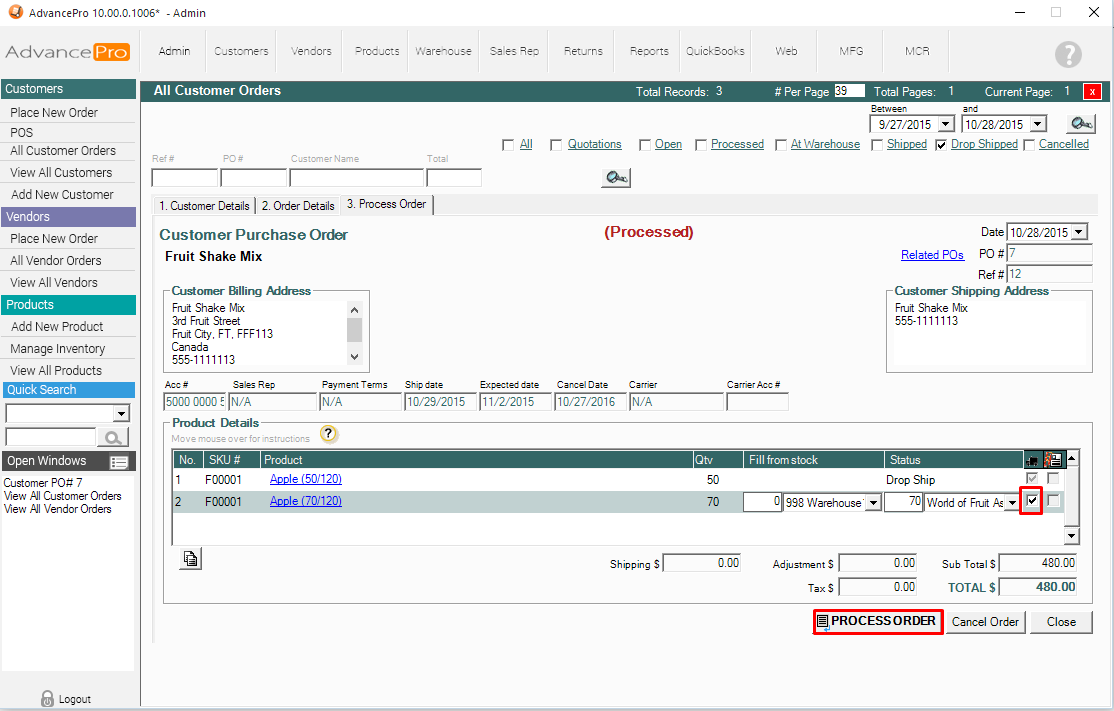Click the date range search key icon
1114x711 pixels.
coord(1080,124)
